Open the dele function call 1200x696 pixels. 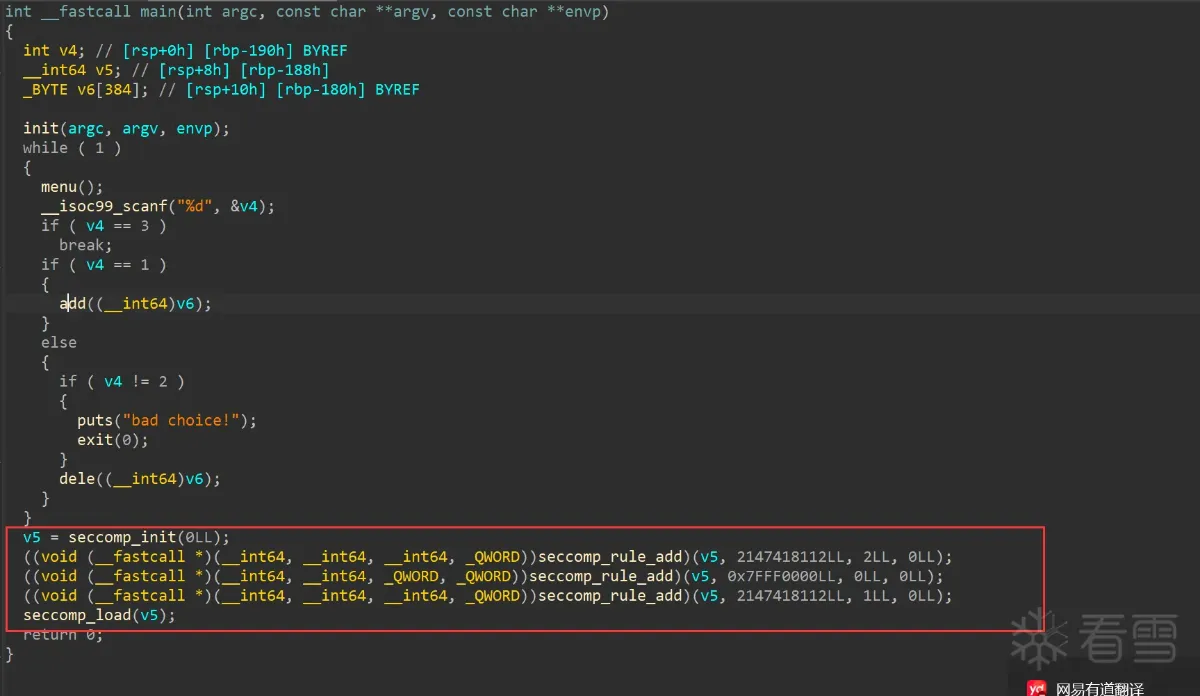click(x=77, y=478)
